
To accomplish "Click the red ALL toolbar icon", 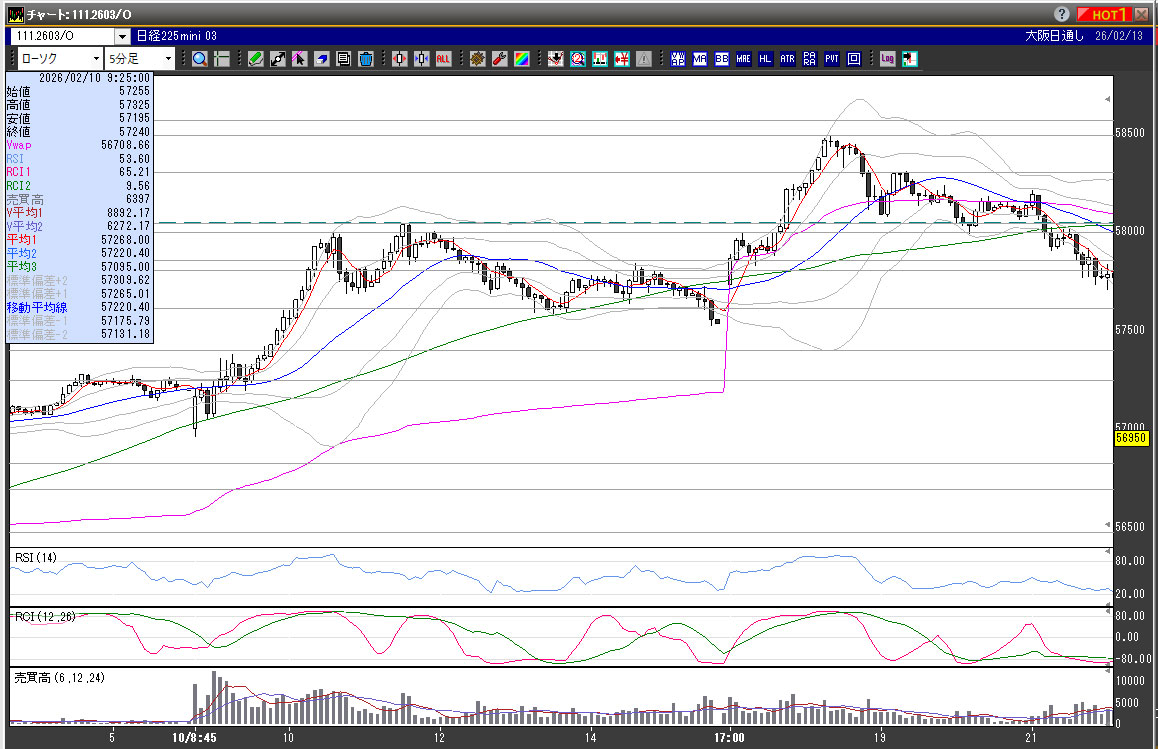I will [443, 59].
